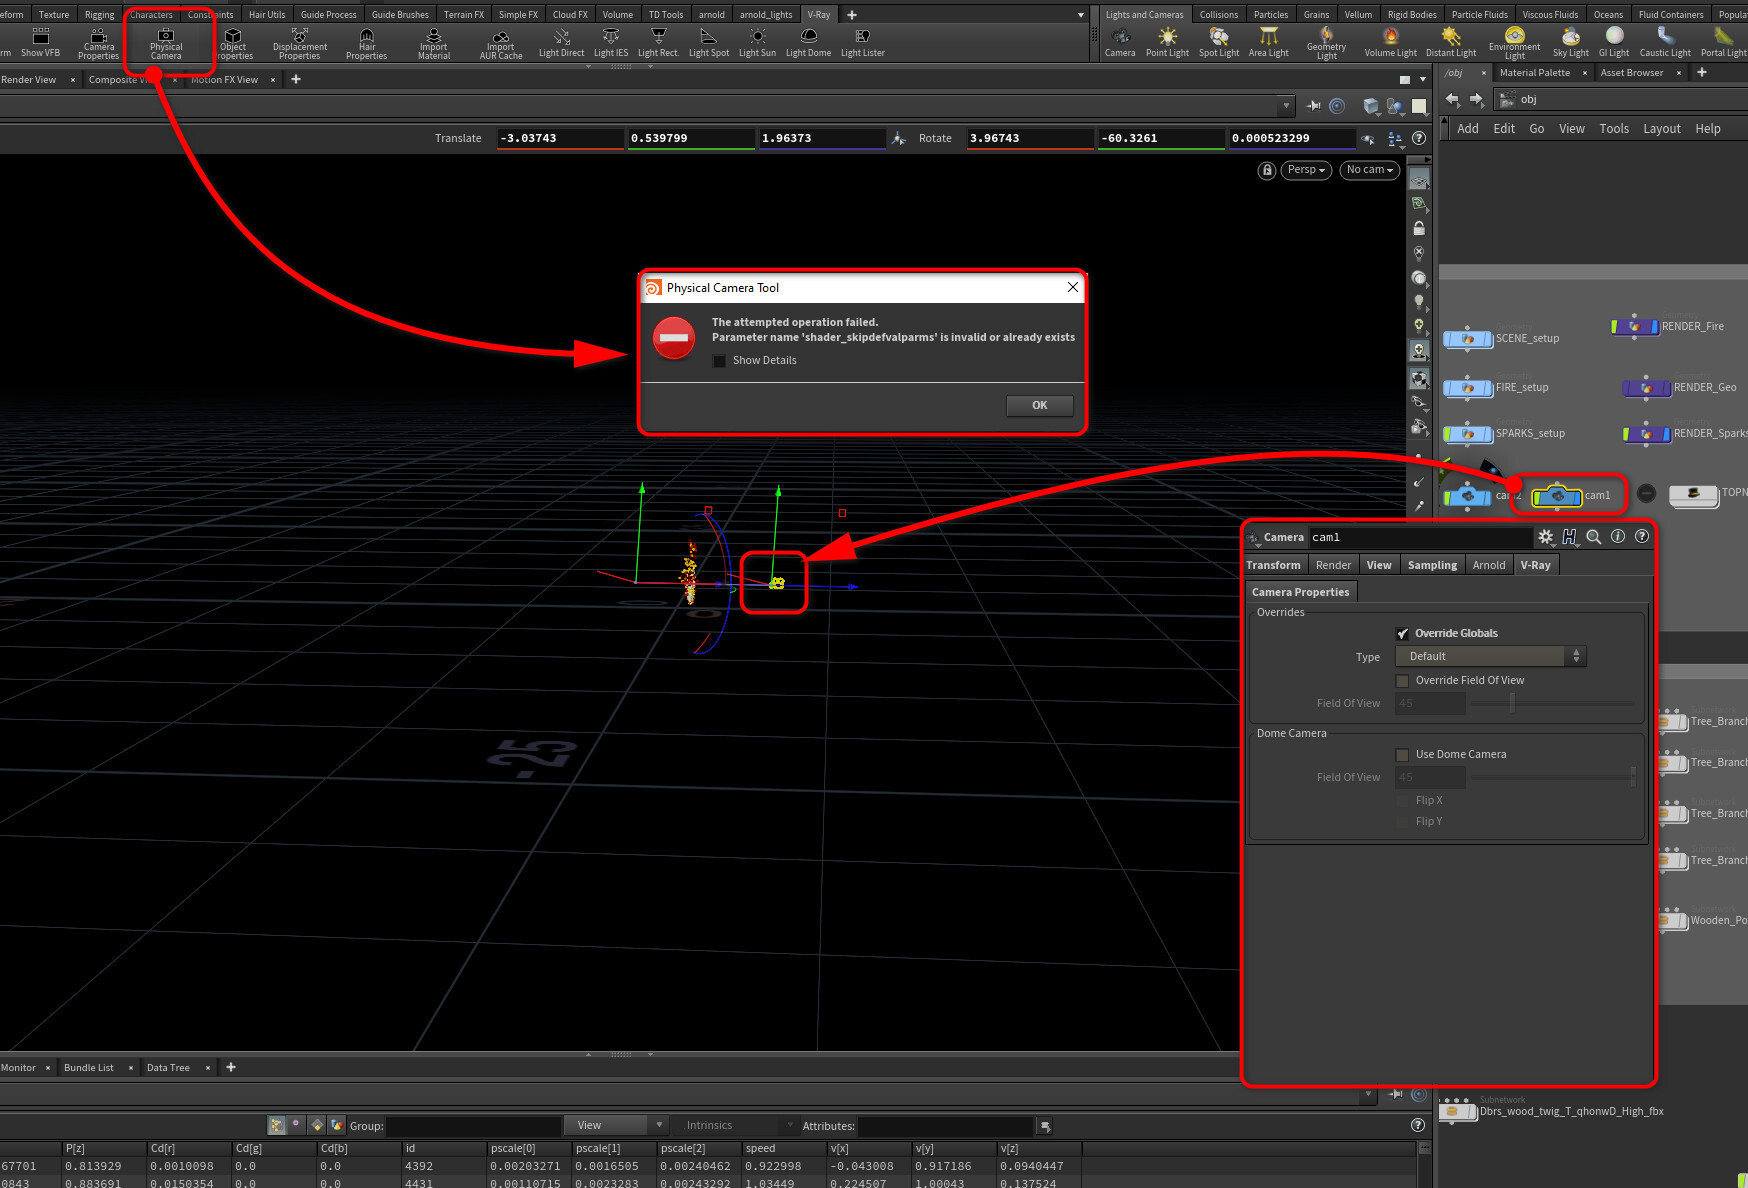Screen dimensions: 1748x1188
Task: Open the network editor Tools menu
Action: pyautogui.click(x=1613, y=129)
